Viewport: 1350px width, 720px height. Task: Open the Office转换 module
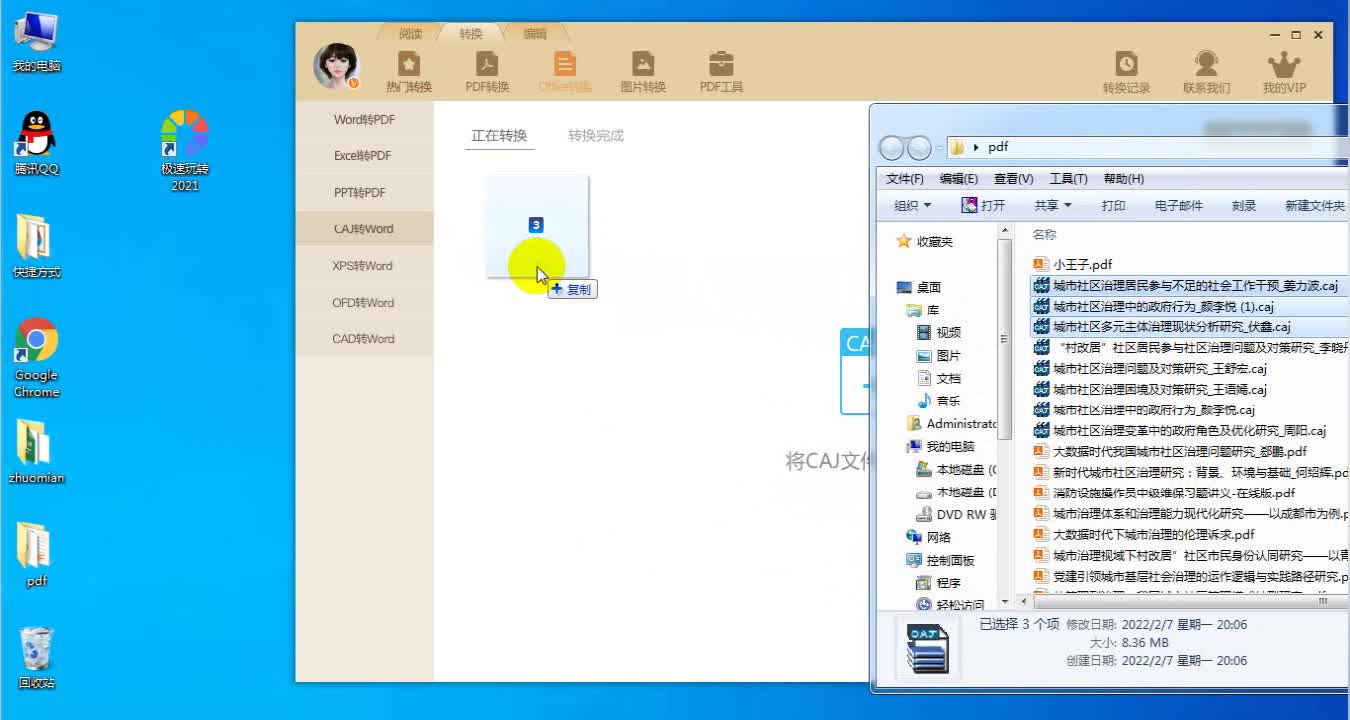click(x=564, y=70)
